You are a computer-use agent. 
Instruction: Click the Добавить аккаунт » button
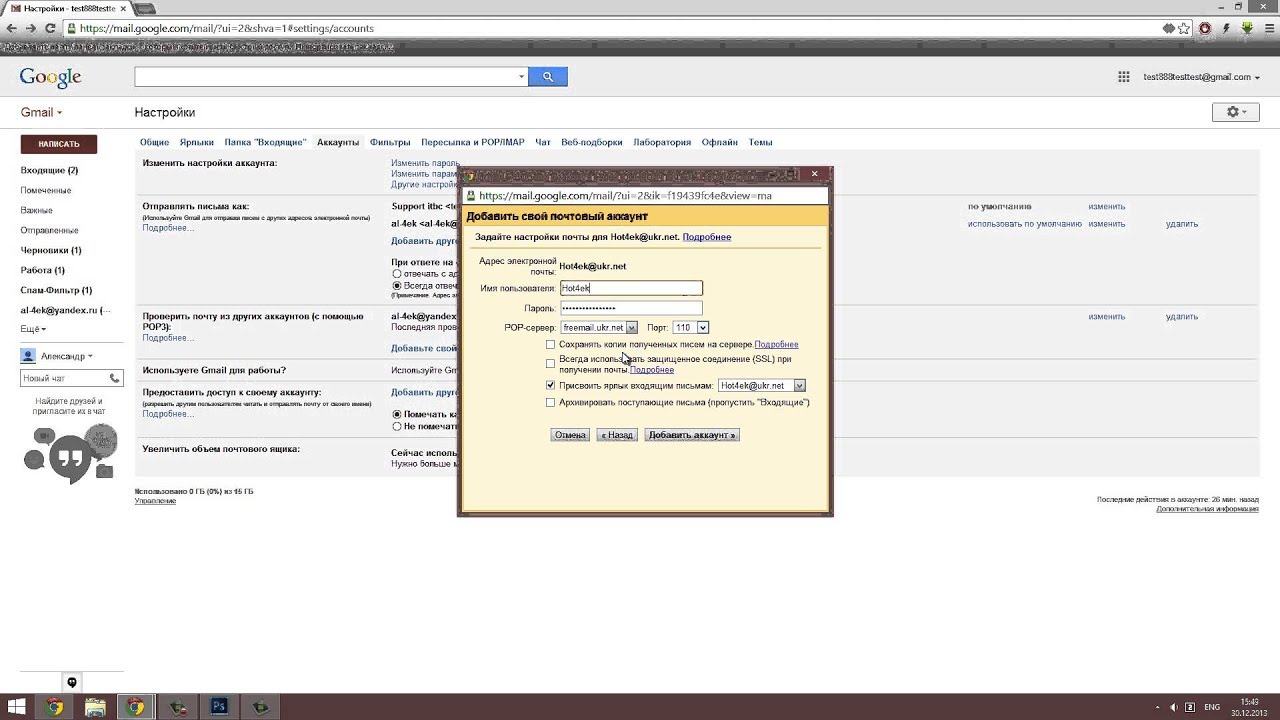point(692,435)
